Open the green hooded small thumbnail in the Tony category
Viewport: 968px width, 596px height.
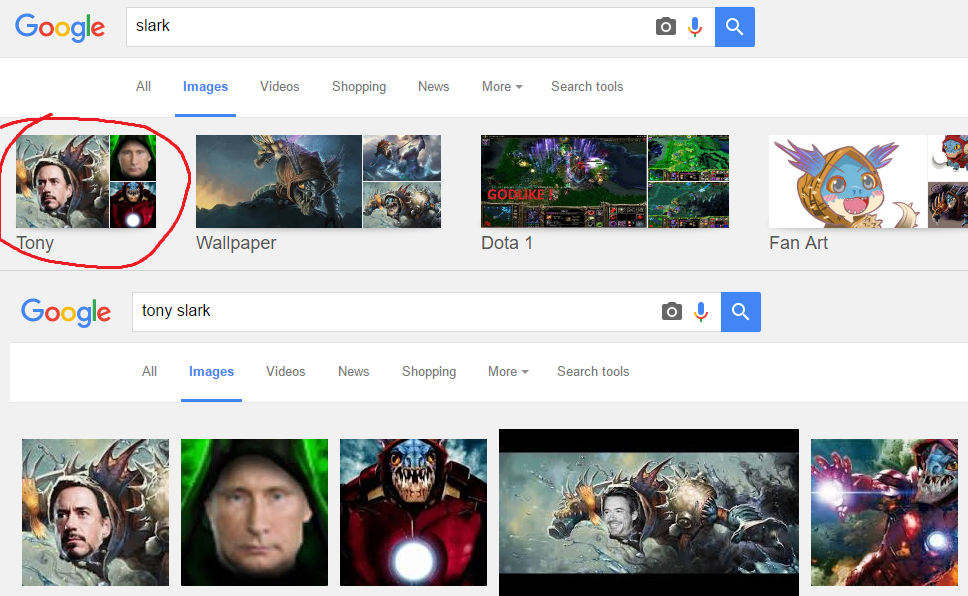(133, 158)
